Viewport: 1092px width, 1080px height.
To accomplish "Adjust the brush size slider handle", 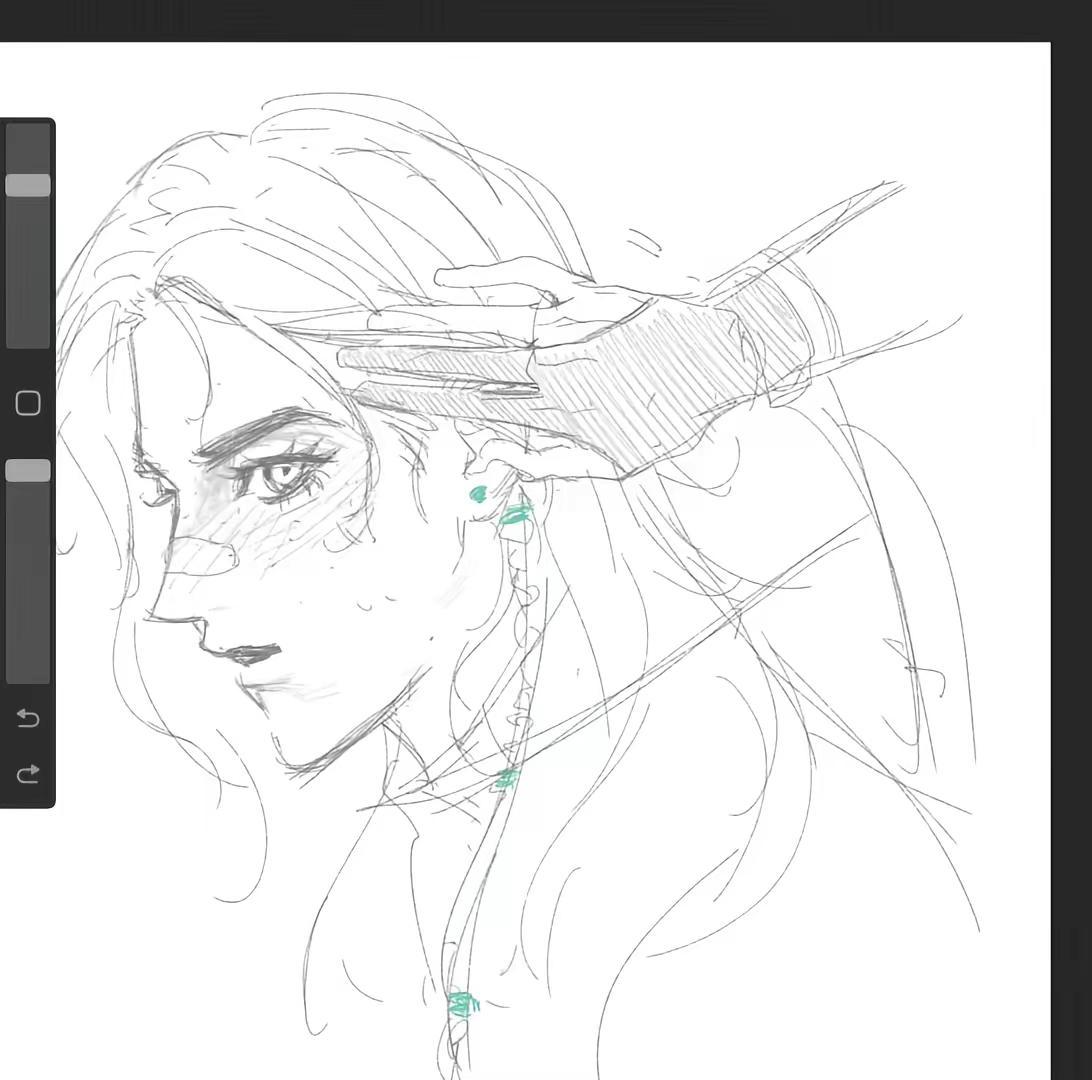I will pyautogui.click(x=28, y=185).
